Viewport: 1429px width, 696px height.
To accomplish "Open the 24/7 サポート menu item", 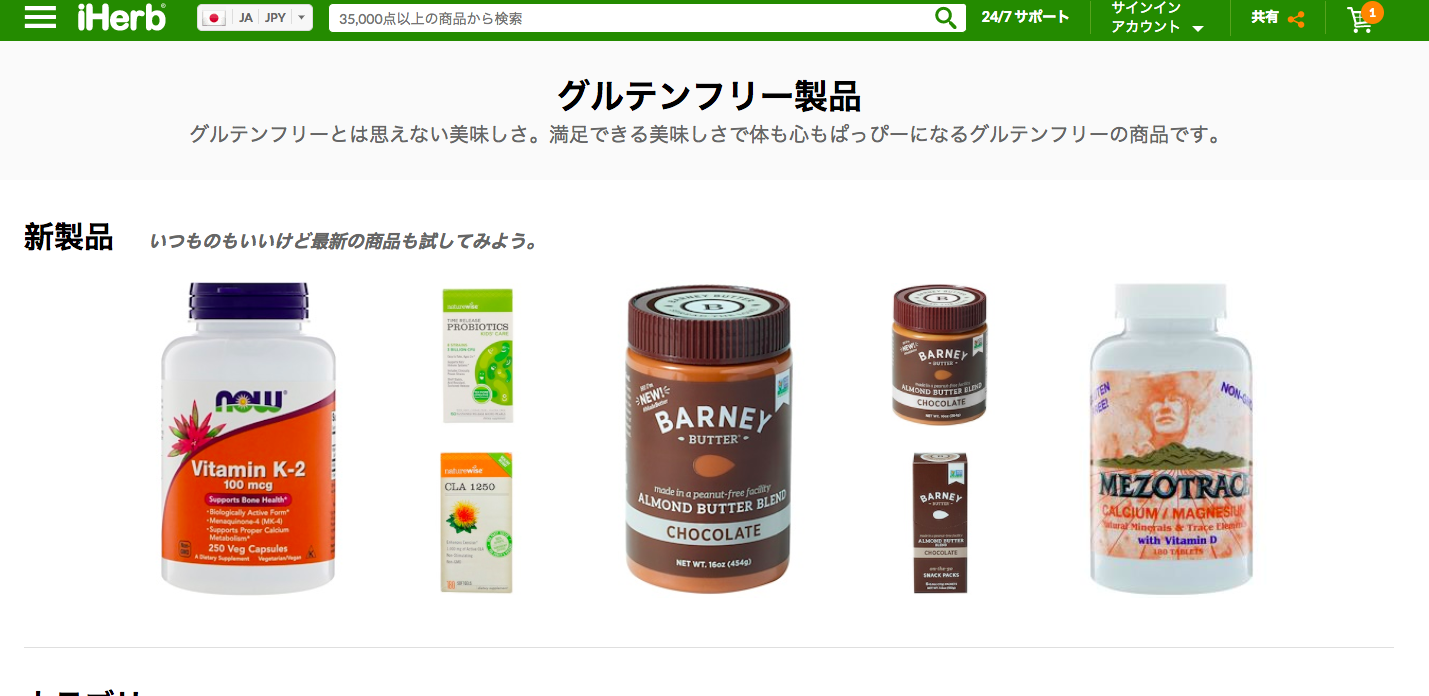I will click(1025, 17).
